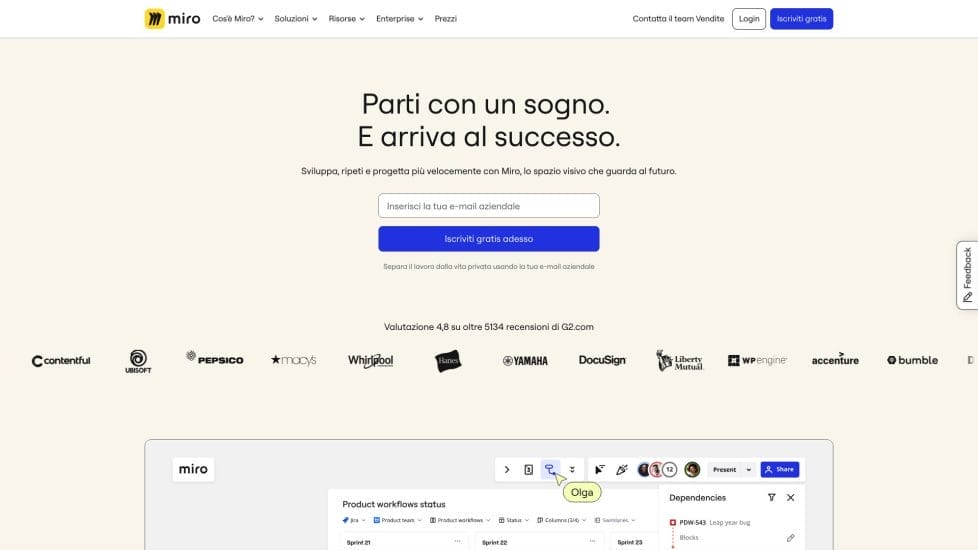
Task: Click the Miro logo in the header
Action: coord(172,19)
